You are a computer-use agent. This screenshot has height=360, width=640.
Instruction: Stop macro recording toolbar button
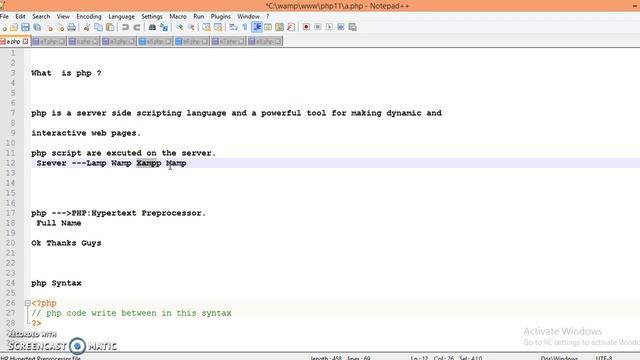tap(318, 27)
